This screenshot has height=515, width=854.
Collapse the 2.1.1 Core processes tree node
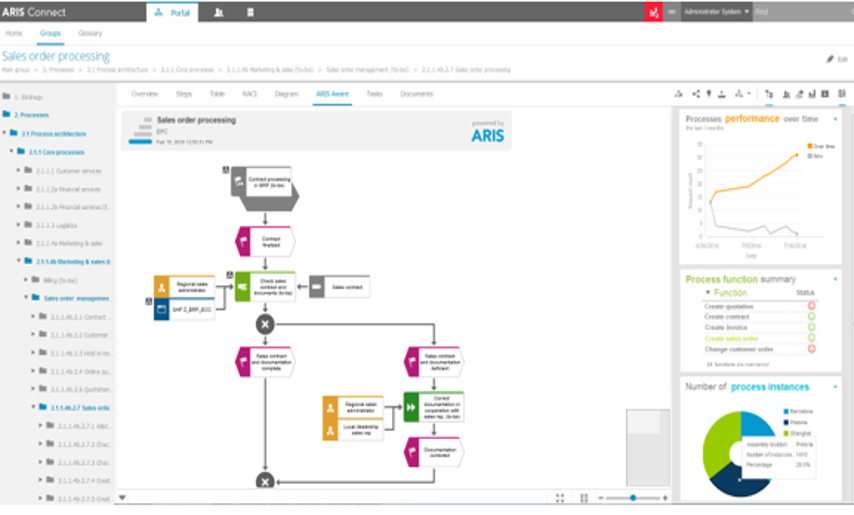pyautogui.click(x=12, y=151)
